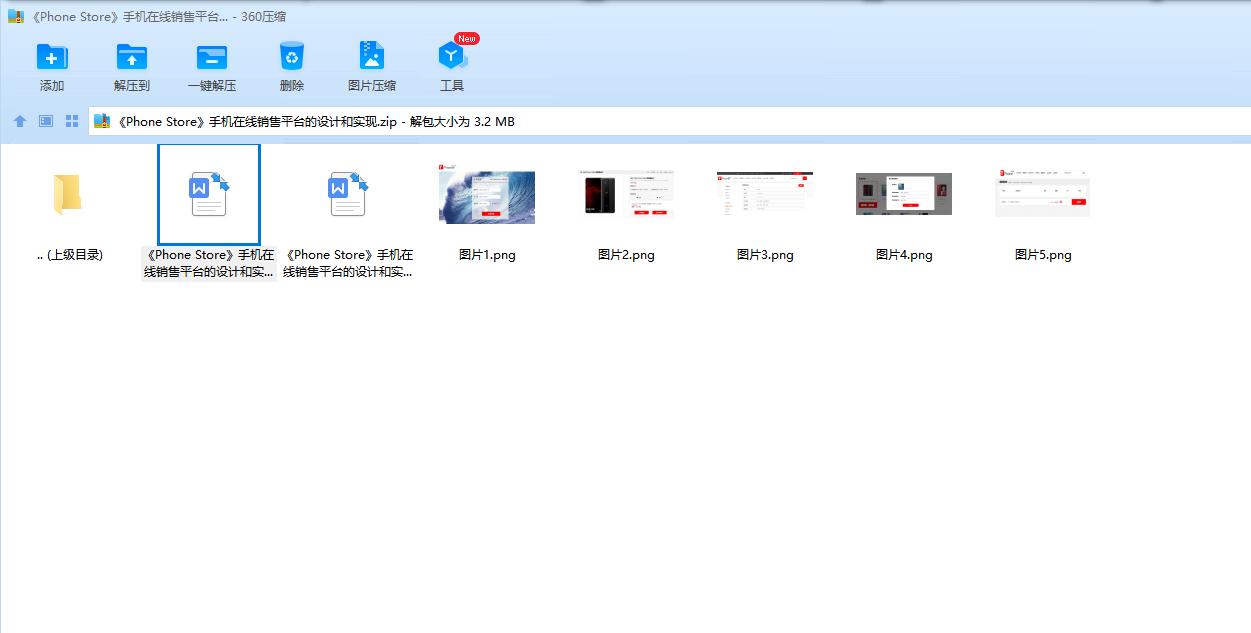
Task: Click the 图片1.png file name
Action: [x=487, y=255]
